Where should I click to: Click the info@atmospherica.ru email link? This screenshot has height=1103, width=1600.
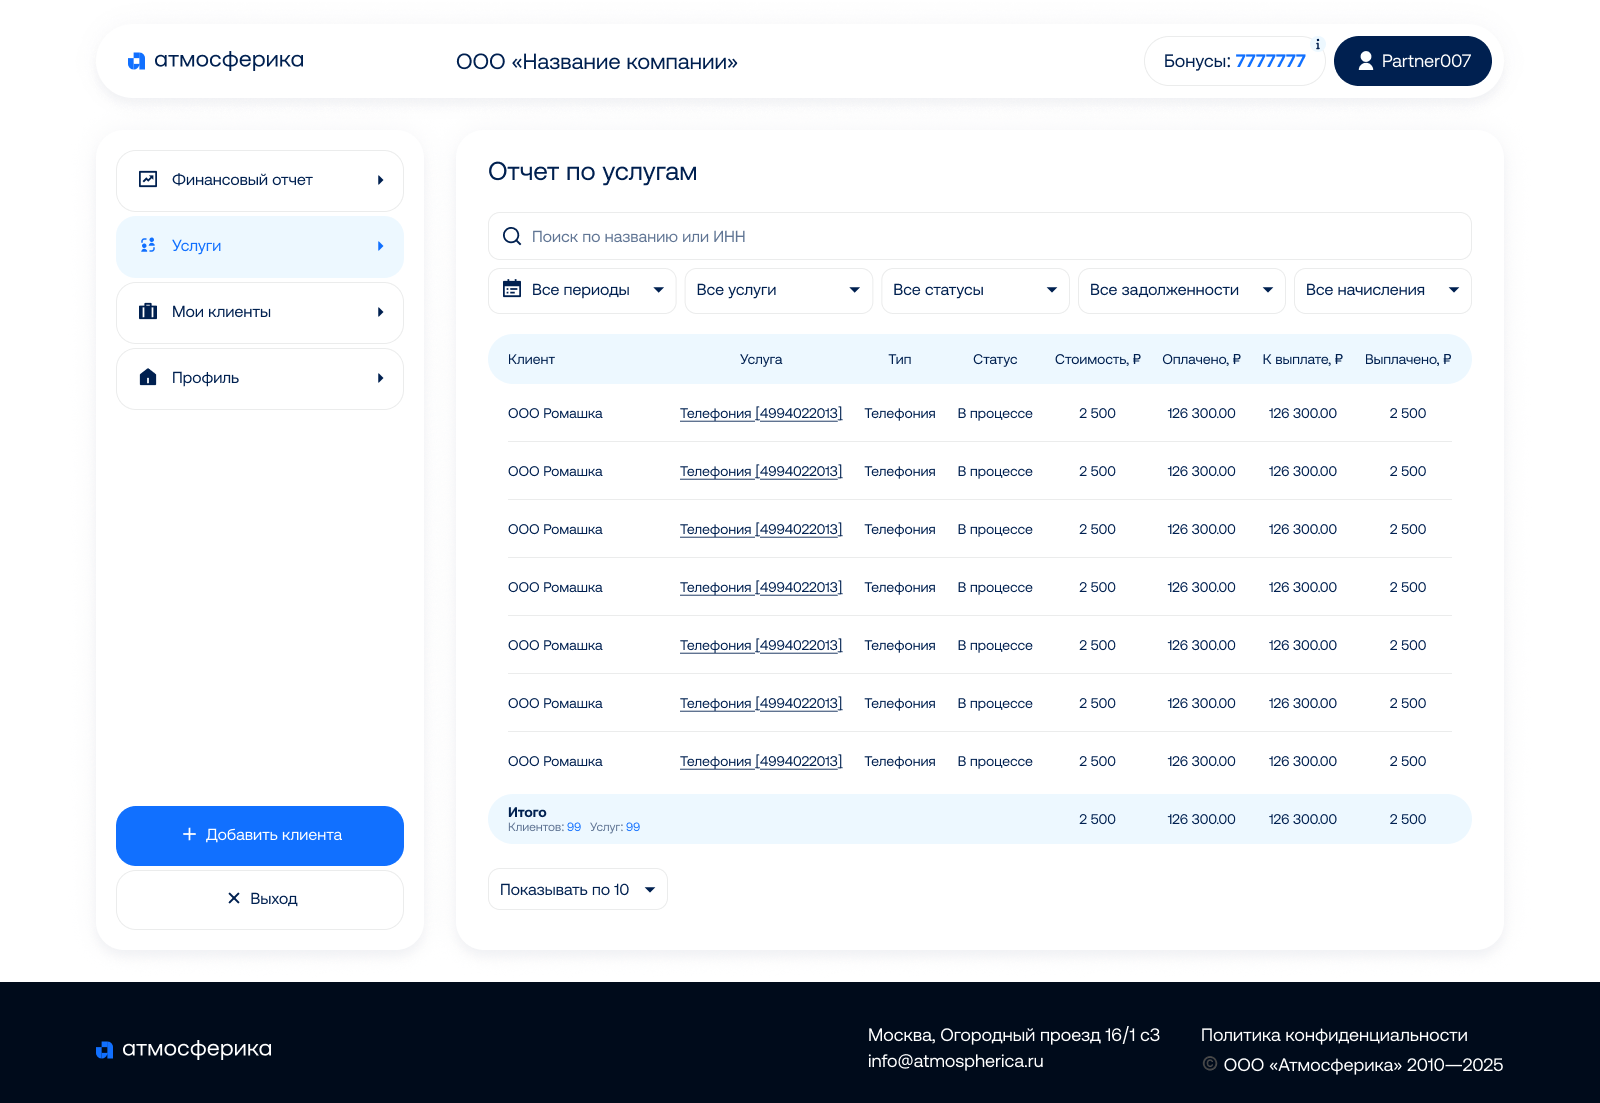956,1061
